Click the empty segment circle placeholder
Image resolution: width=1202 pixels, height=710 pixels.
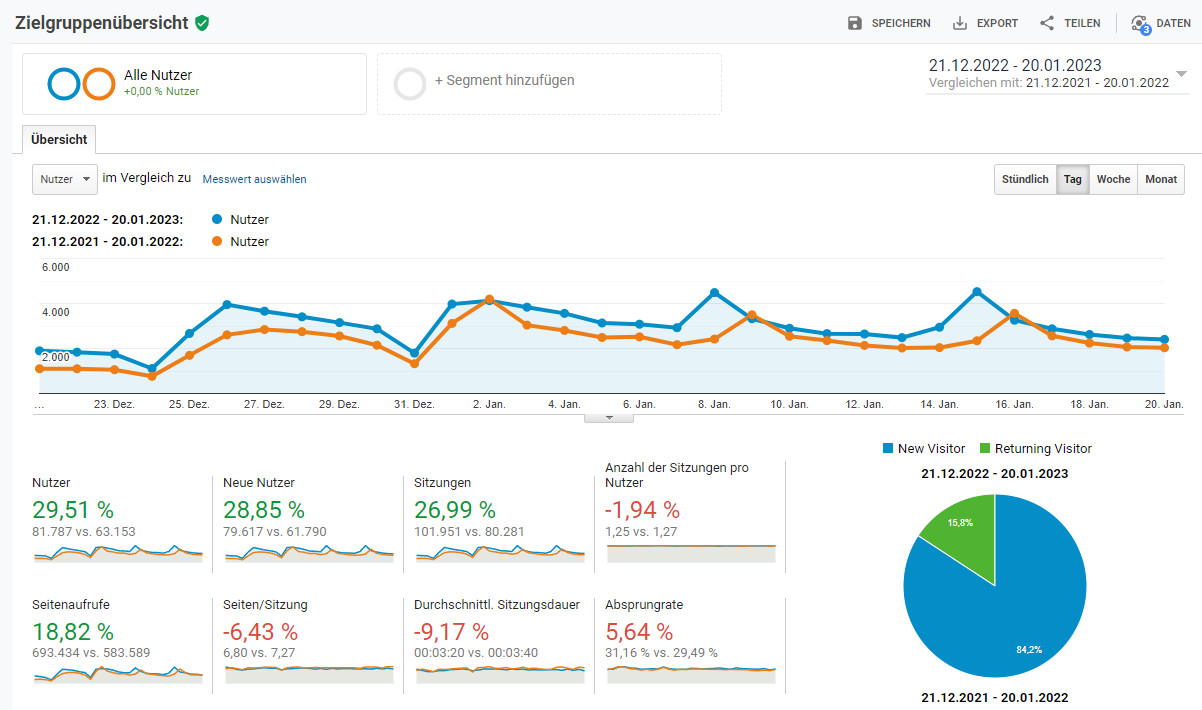pyautogui.click(x=410, y=84)
